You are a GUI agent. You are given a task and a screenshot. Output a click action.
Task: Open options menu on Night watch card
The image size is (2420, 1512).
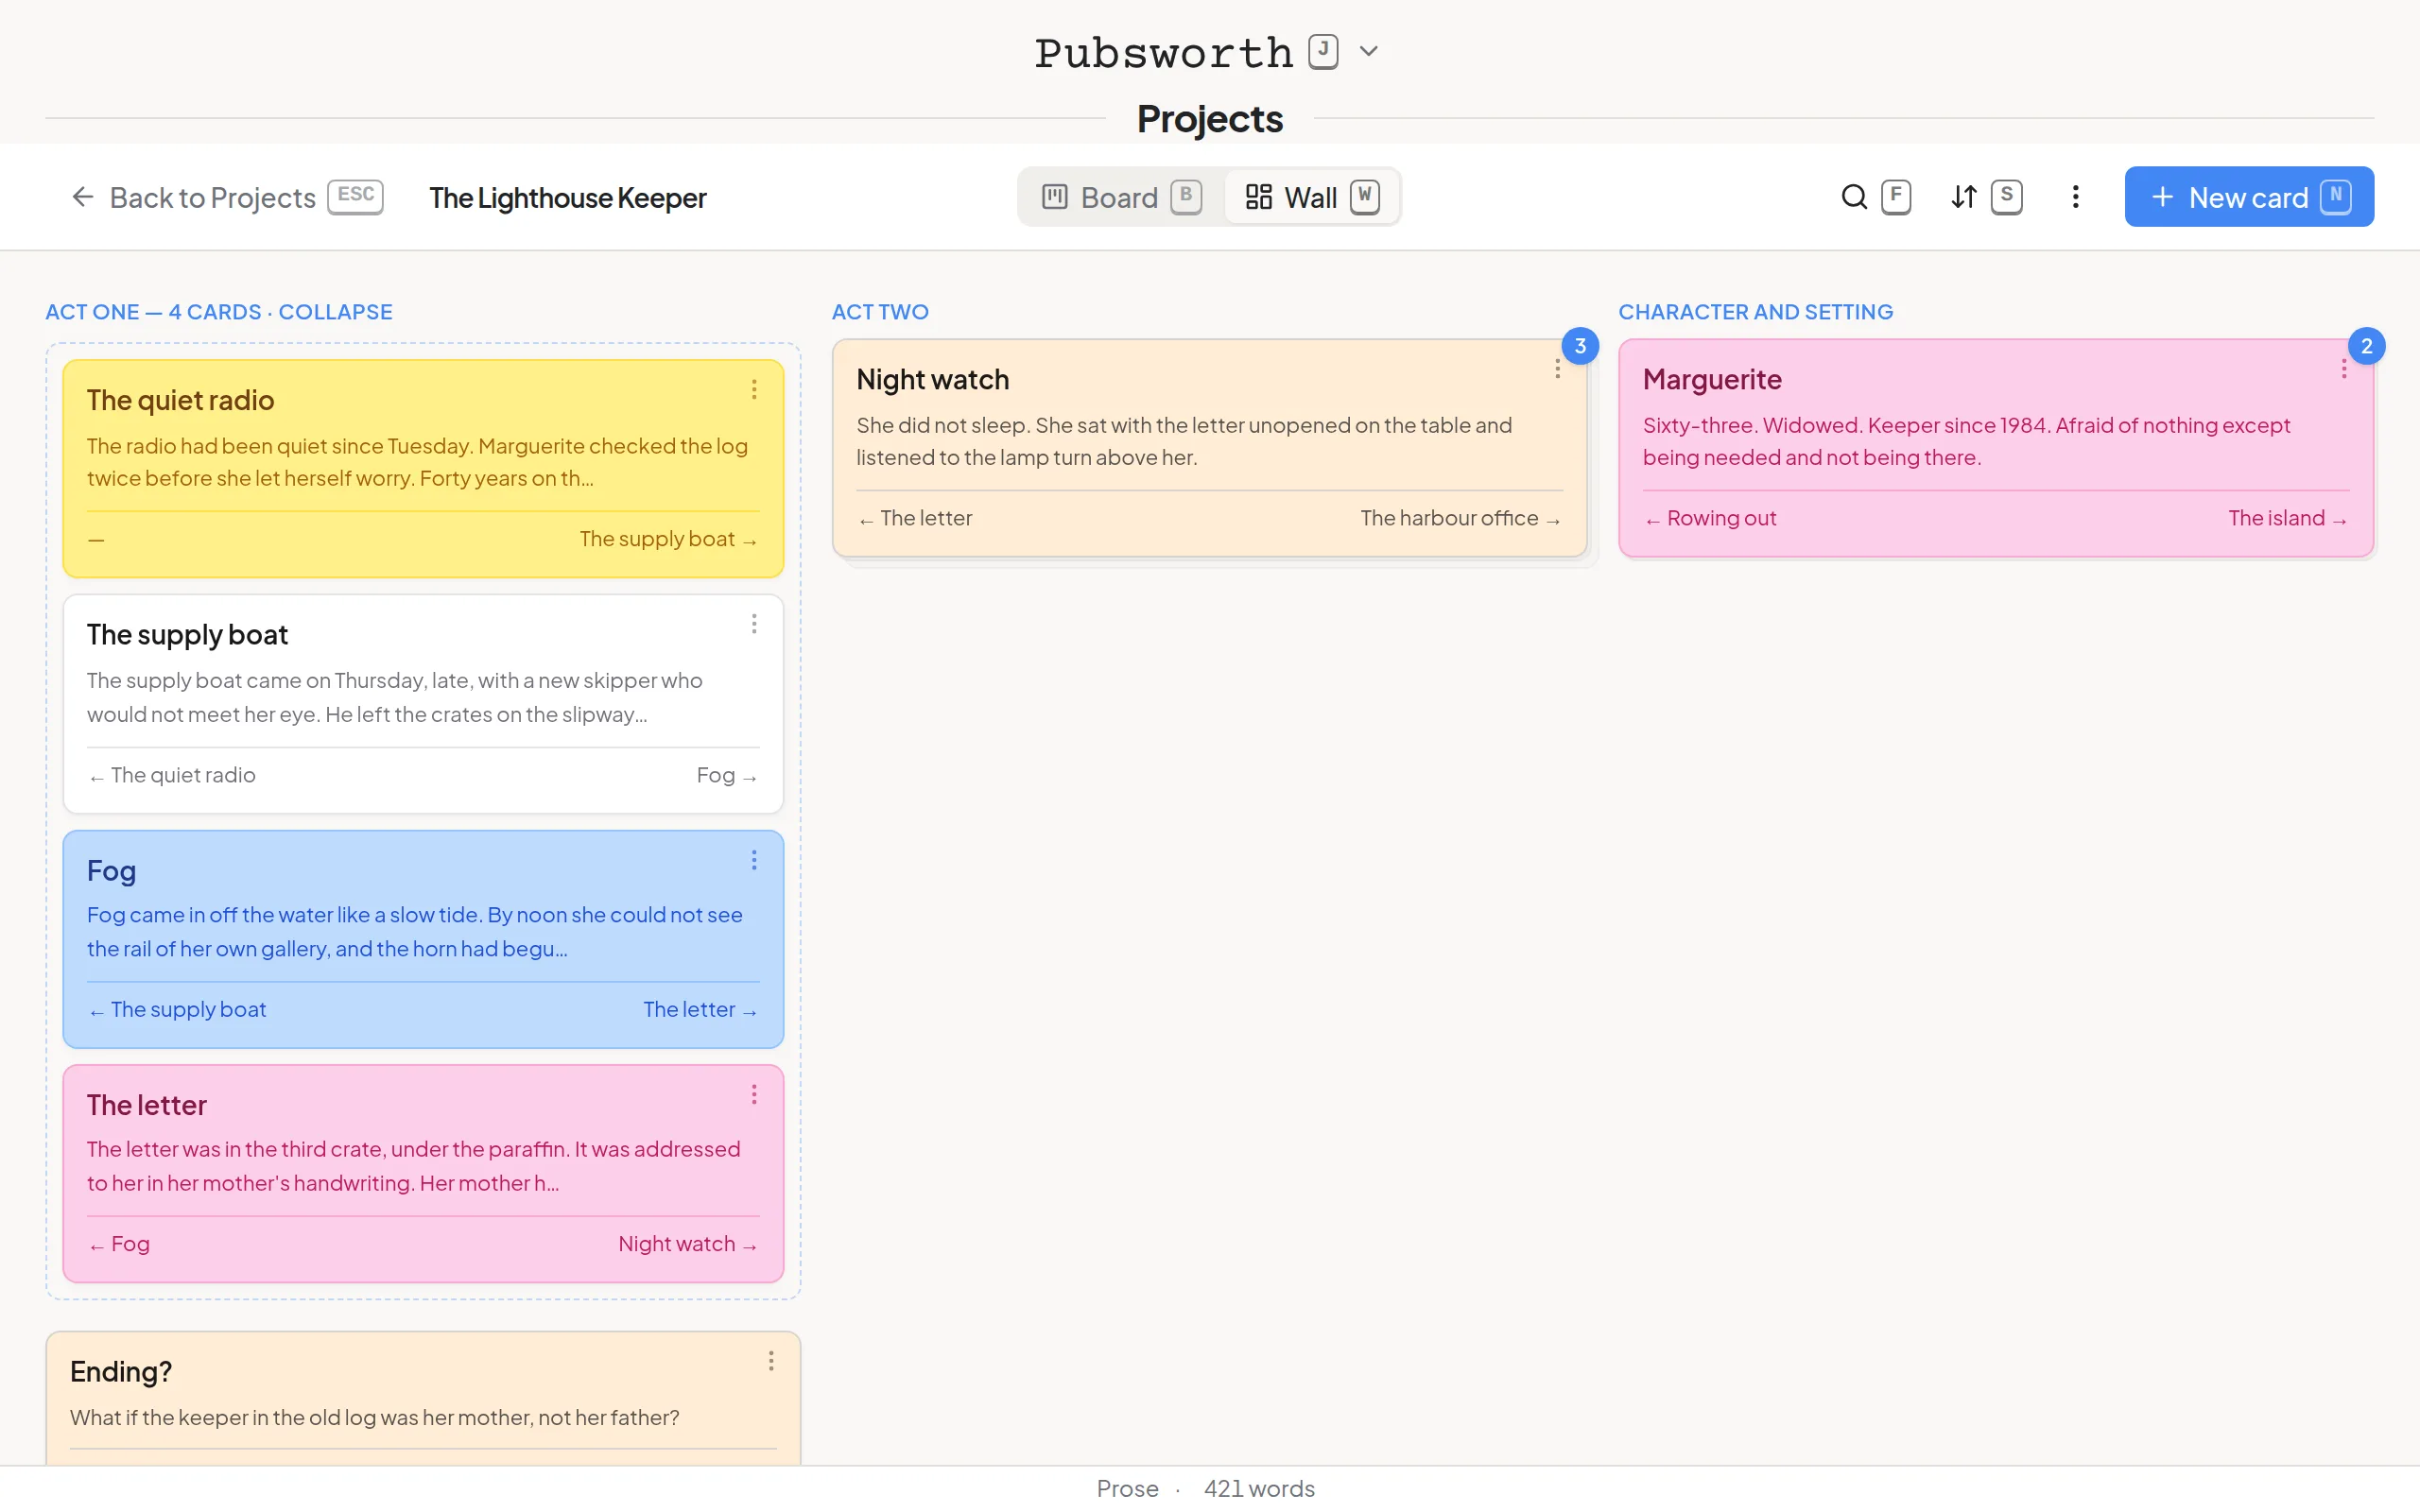pyautogui.click(x=1557, y=369)
